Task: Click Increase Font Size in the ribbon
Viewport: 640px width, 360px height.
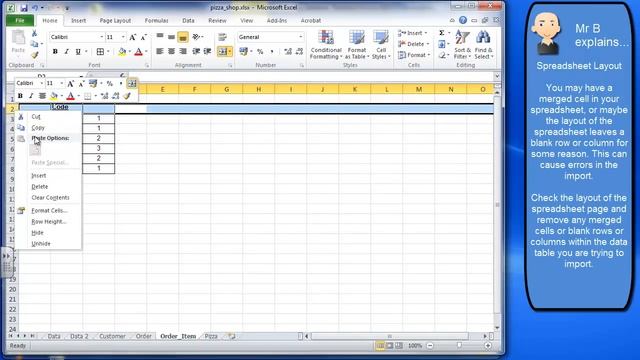Action: click(132, 37)
